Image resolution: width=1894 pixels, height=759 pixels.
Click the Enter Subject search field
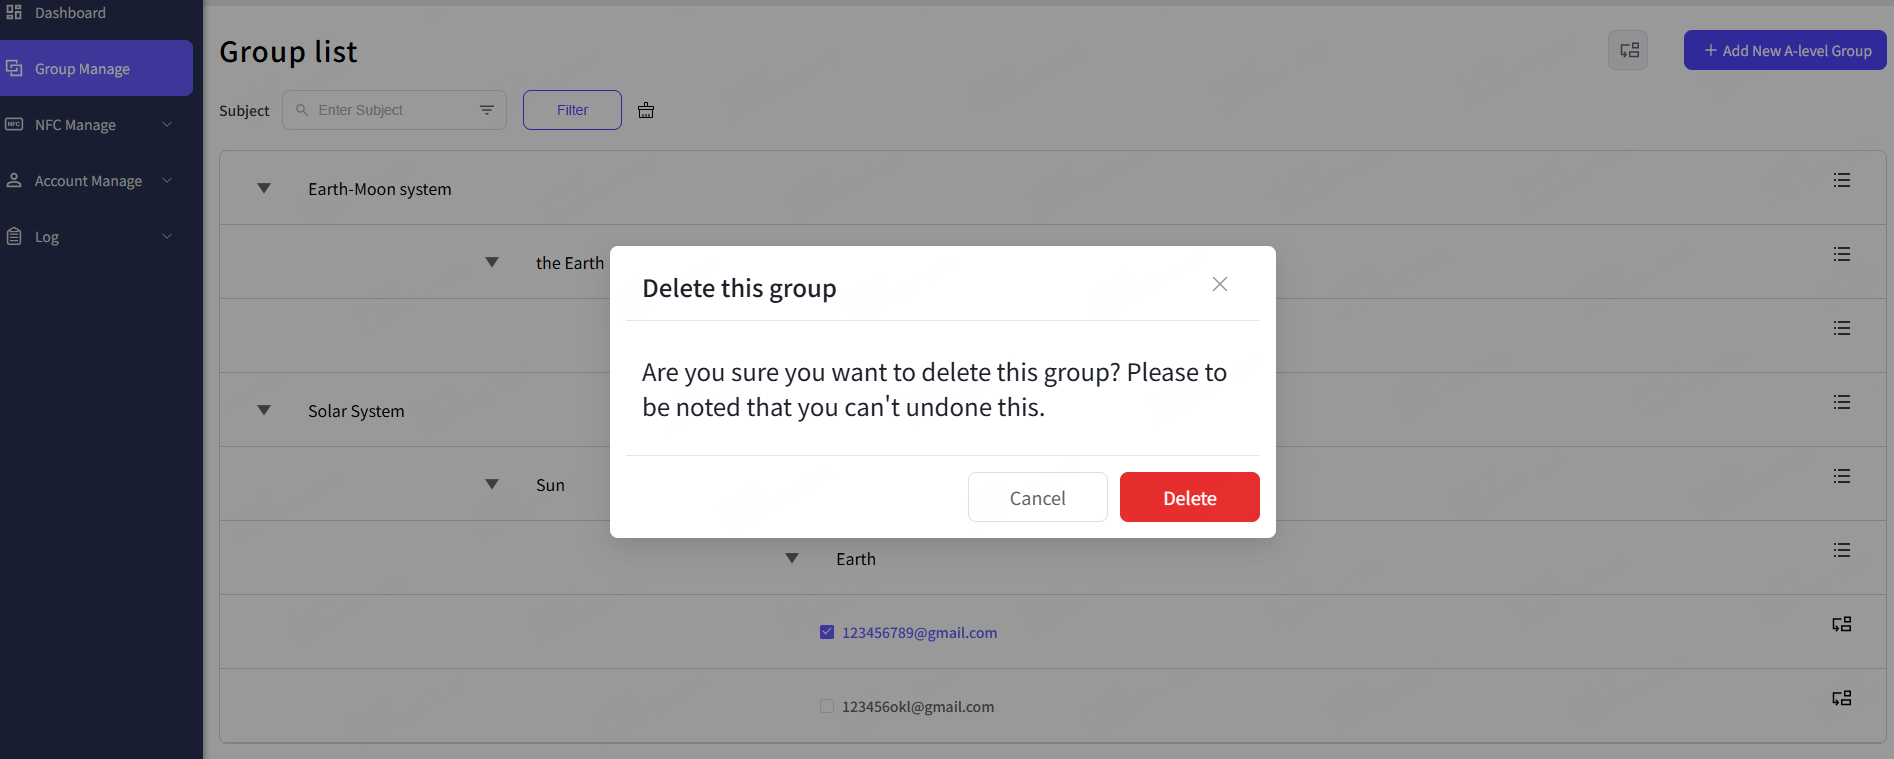394,110
